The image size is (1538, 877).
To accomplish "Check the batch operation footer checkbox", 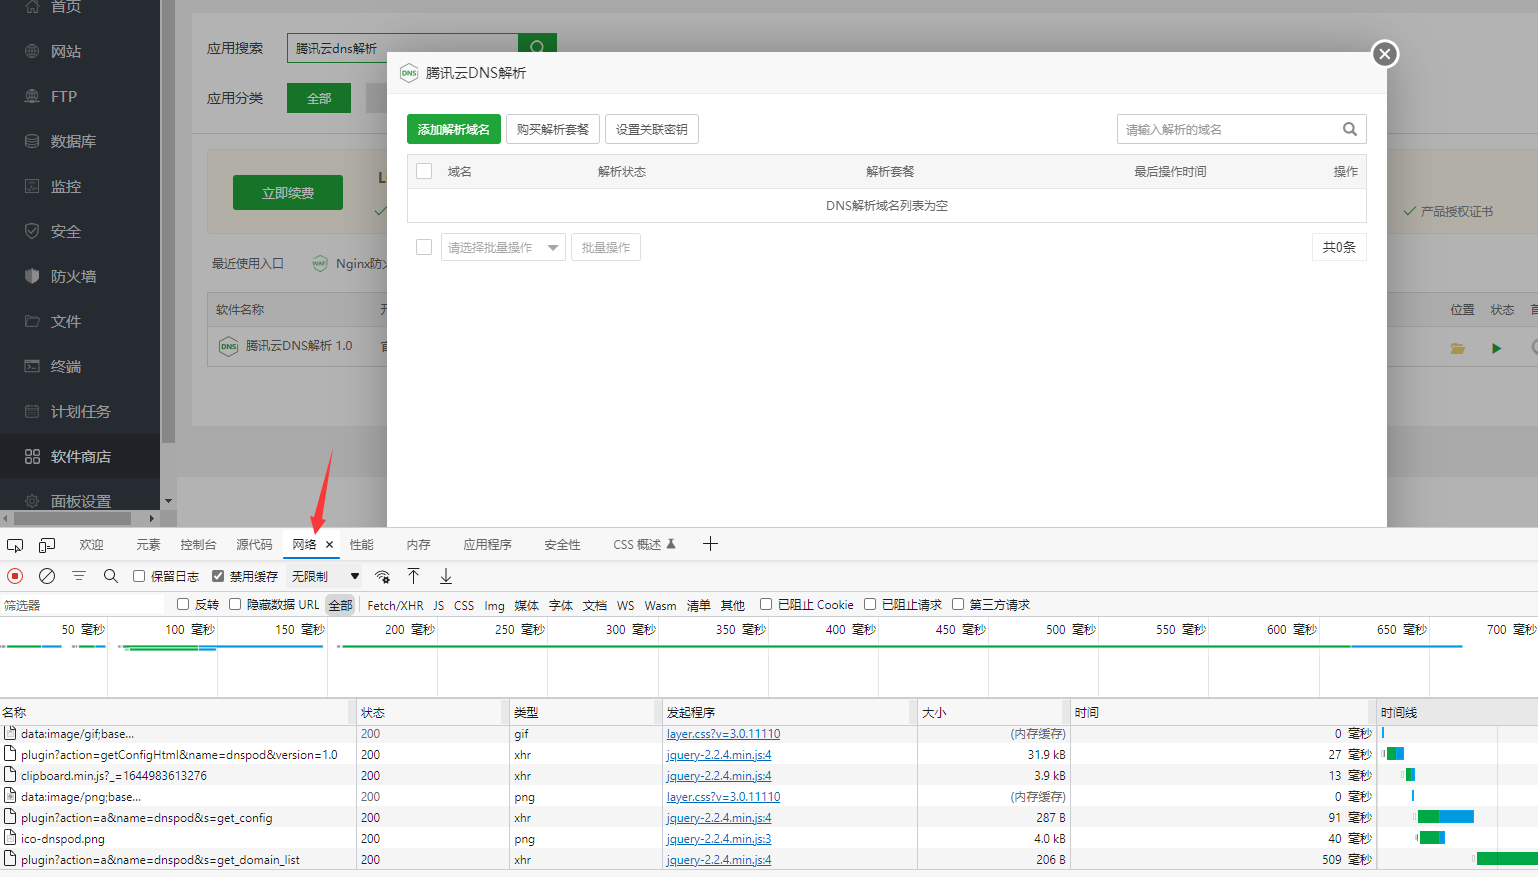I will 424,247.
